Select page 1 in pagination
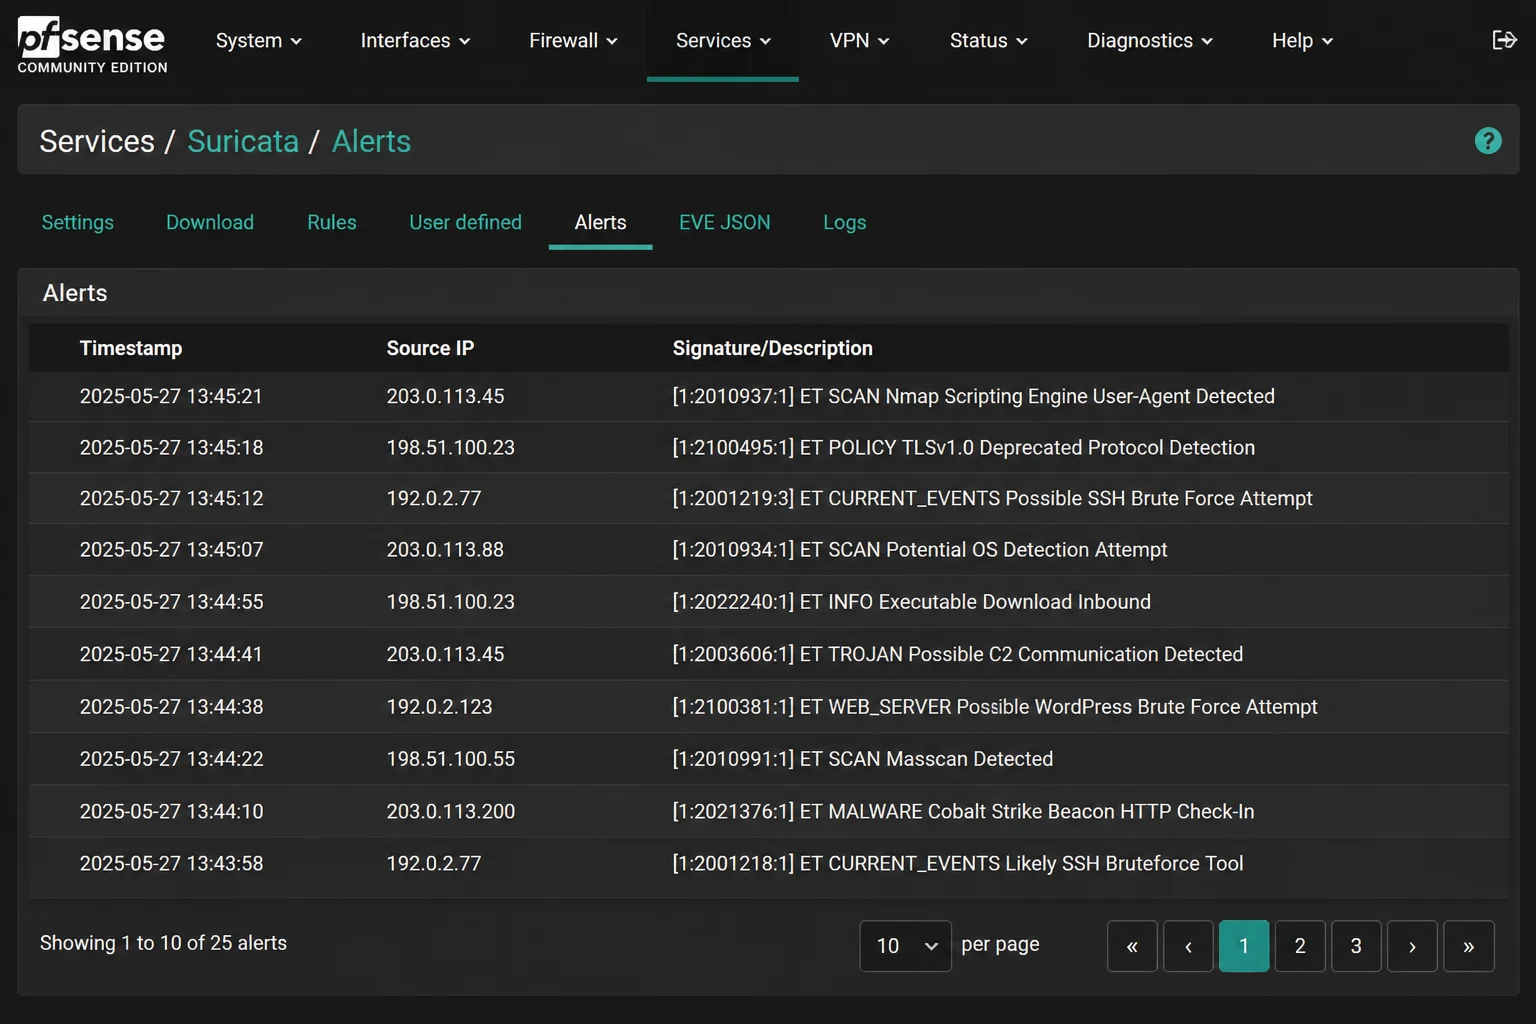Image resolution: width=1536 pixels, height=1024 pixels. [x=1244, y=946]
